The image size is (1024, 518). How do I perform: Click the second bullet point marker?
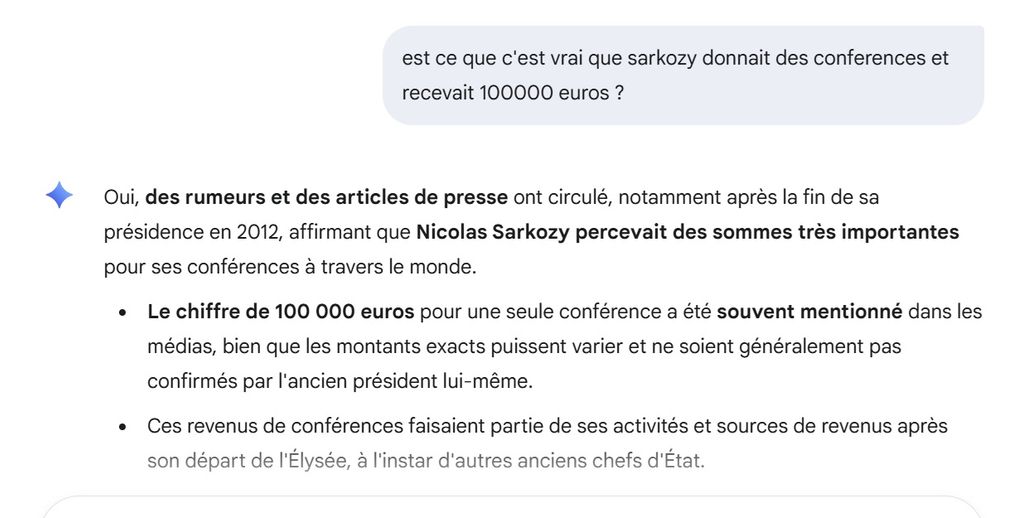(x=122, y=427)
